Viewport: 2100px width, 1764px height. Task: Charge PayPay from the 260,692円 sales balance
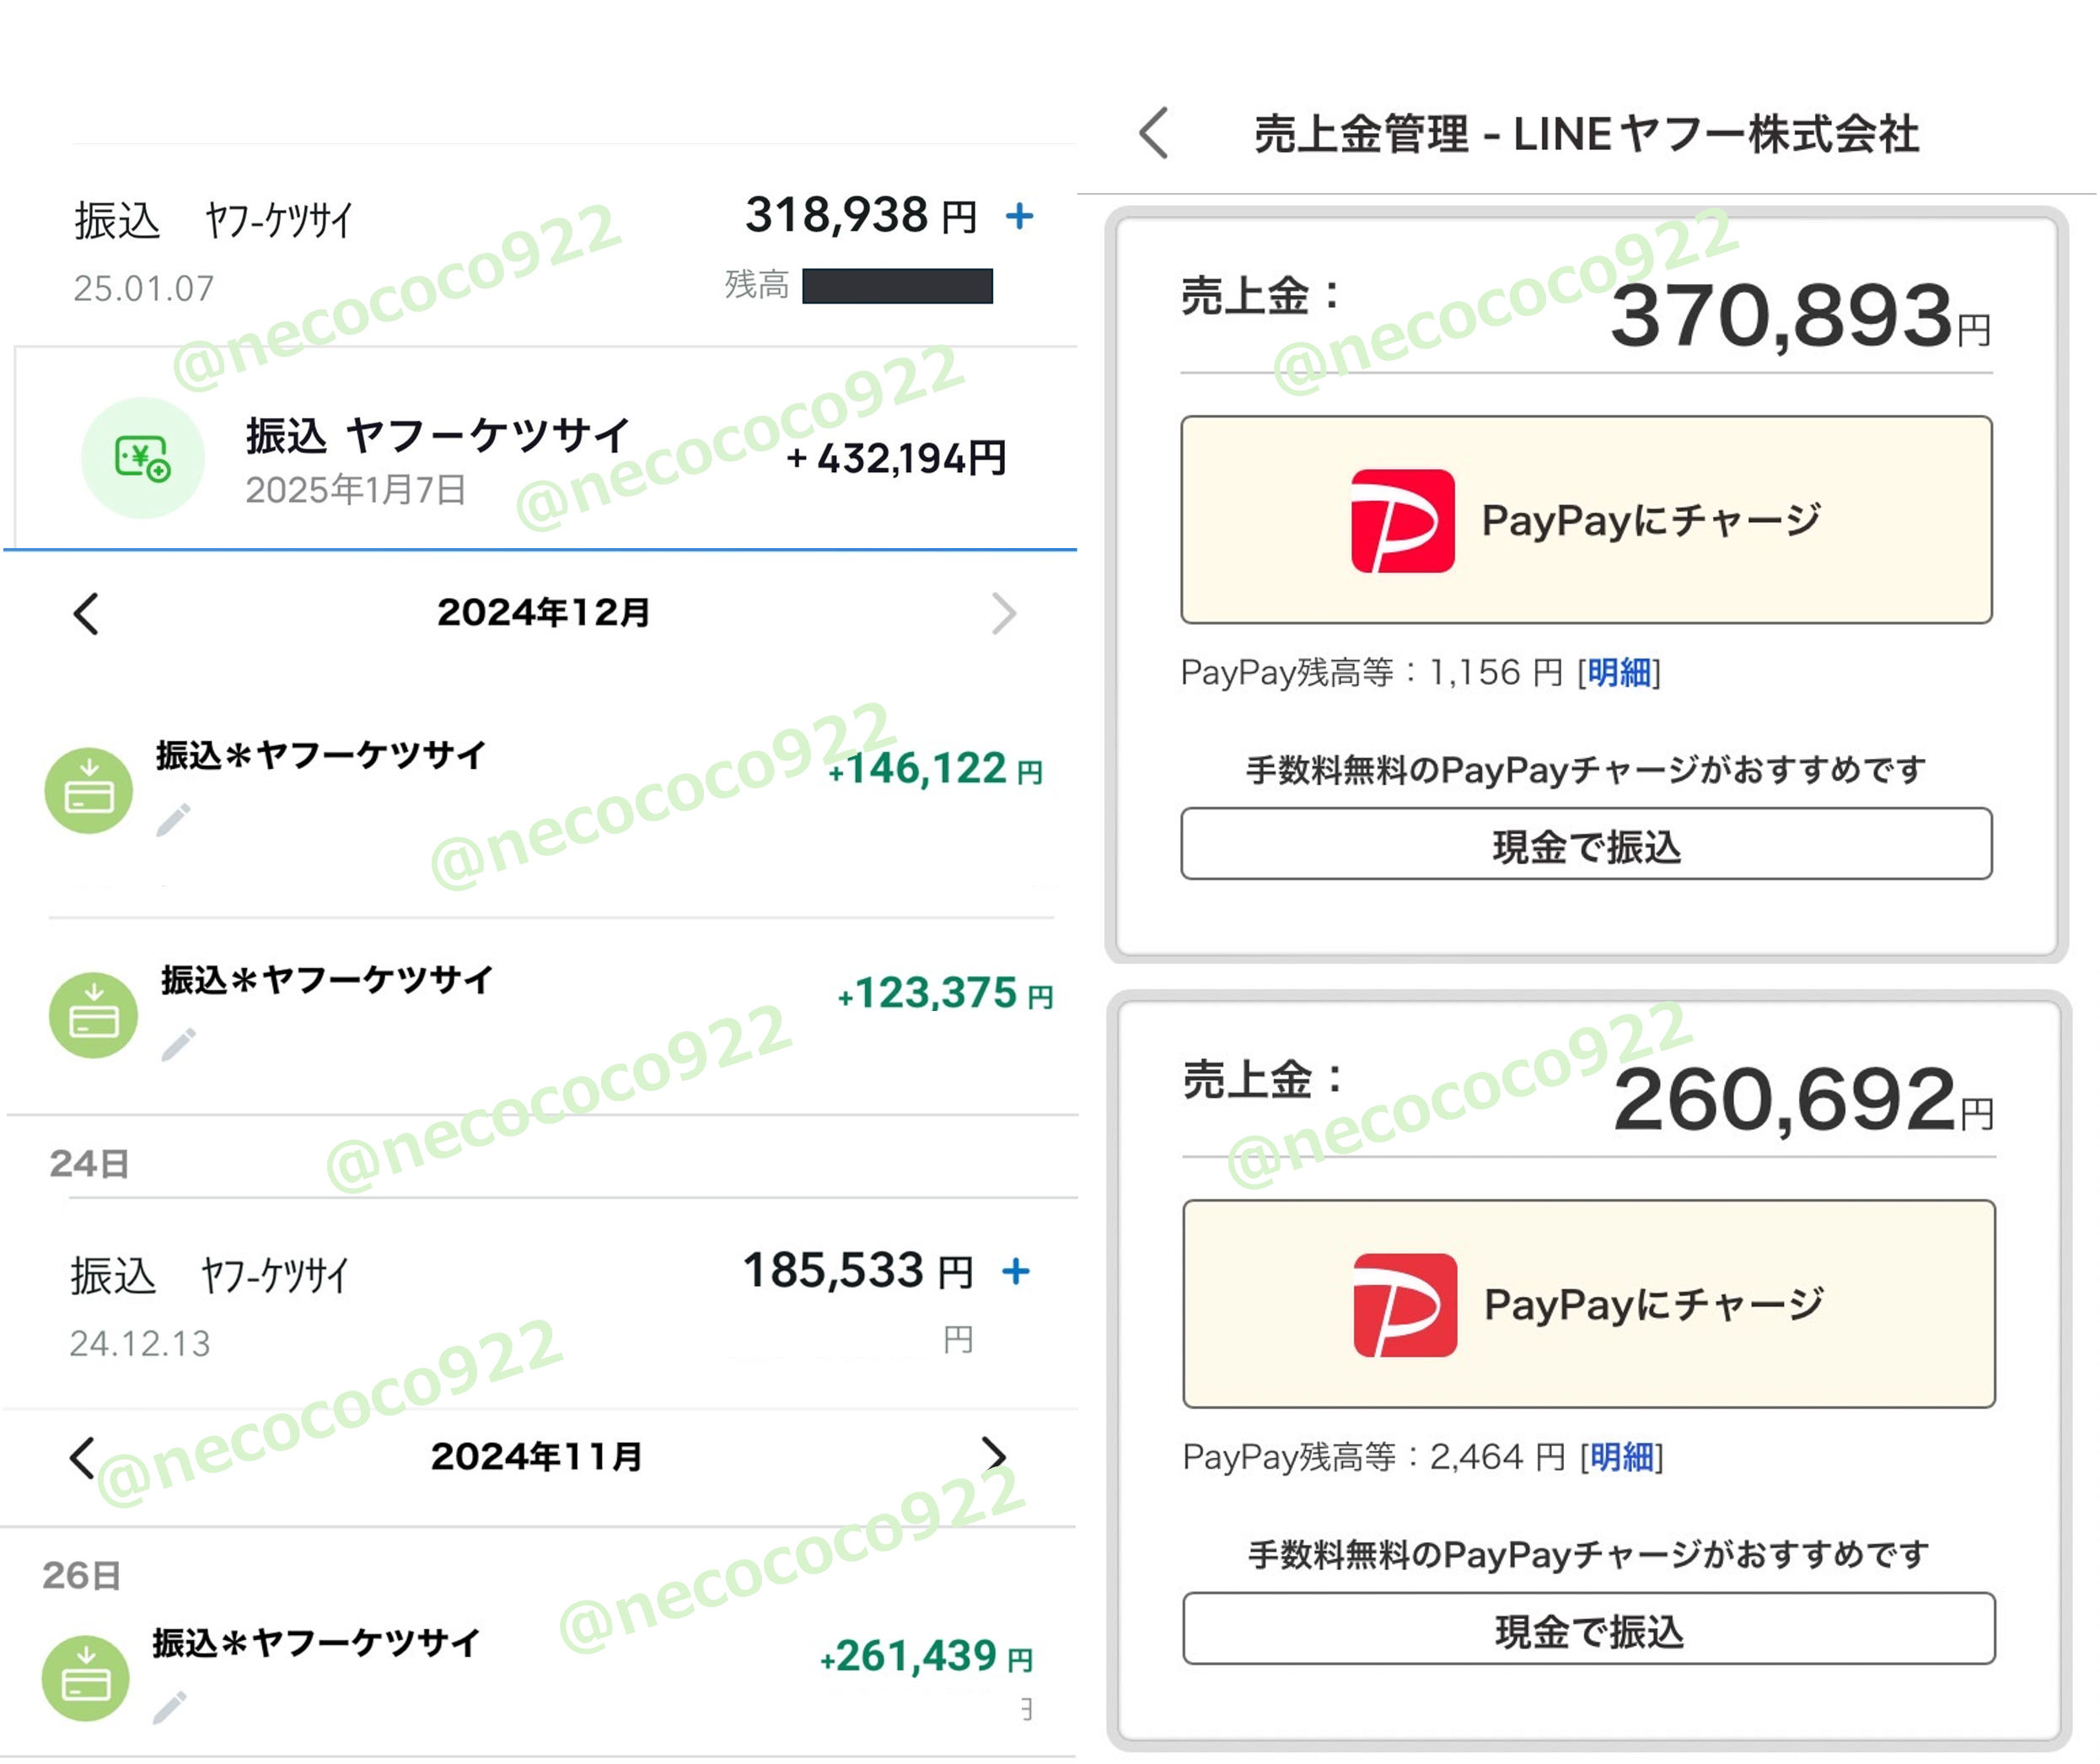pyautogui.click(x=1588, y=1304)
